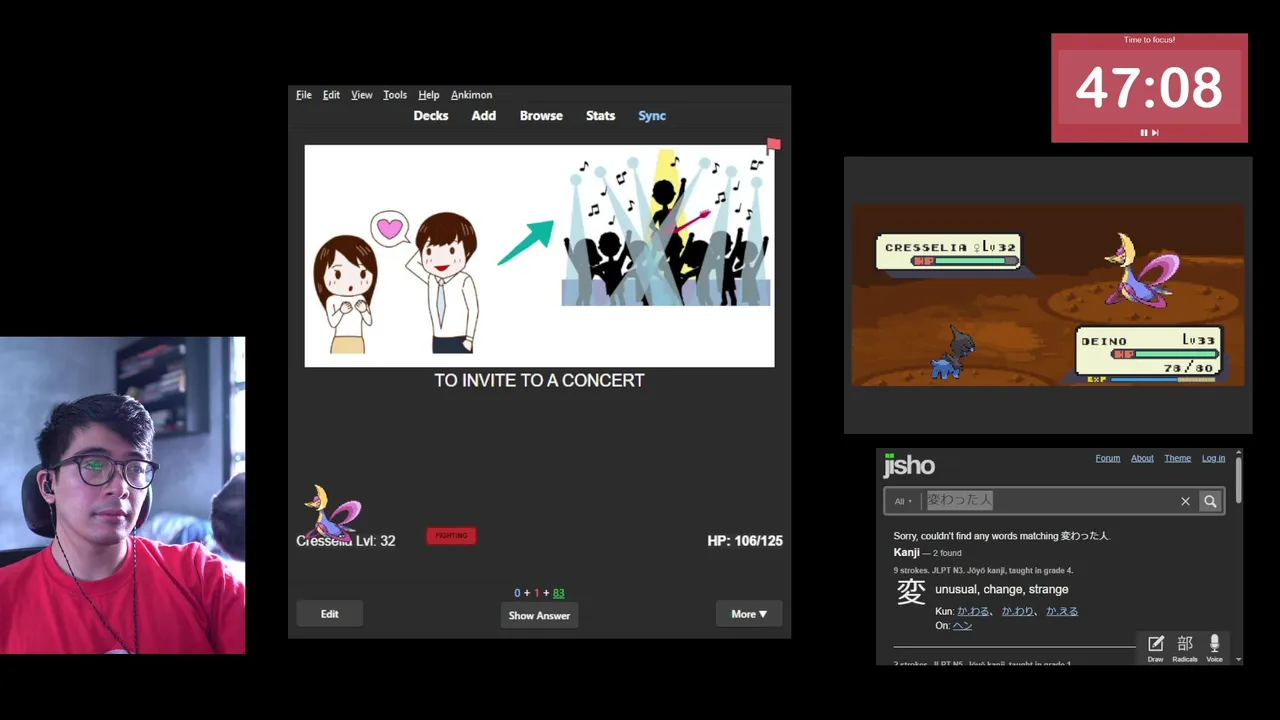The width and height of the screenshot is (1280, 720).
Task: Open the File menu in Anki
Action: tap(304, 95)
